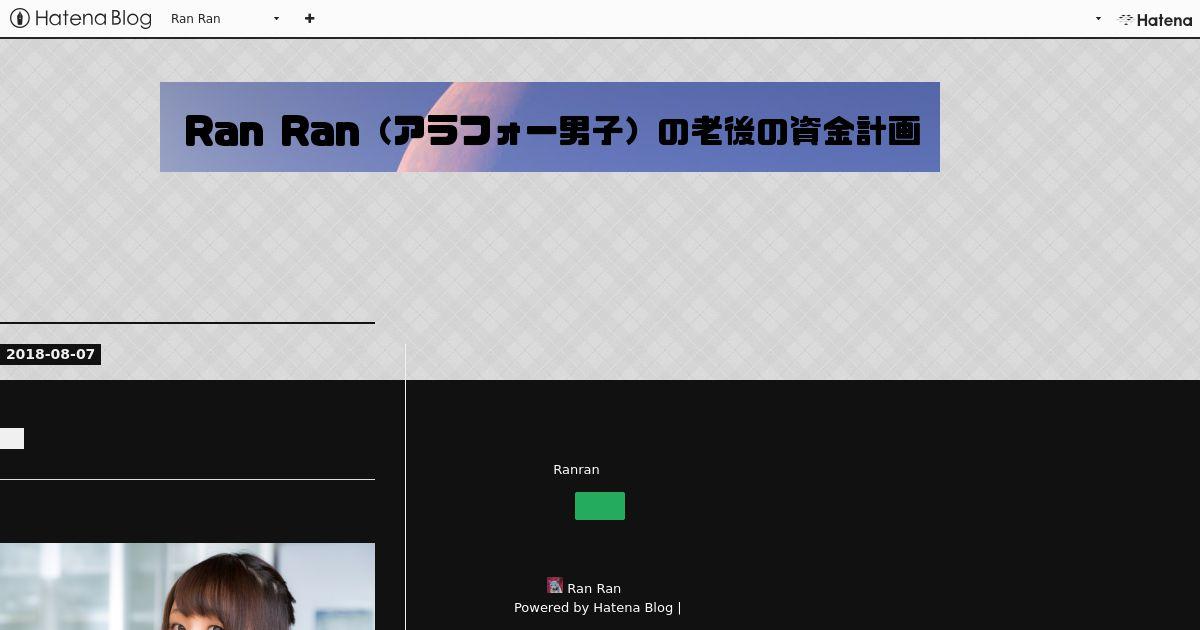Click the green subscribe button

point(600,506)
